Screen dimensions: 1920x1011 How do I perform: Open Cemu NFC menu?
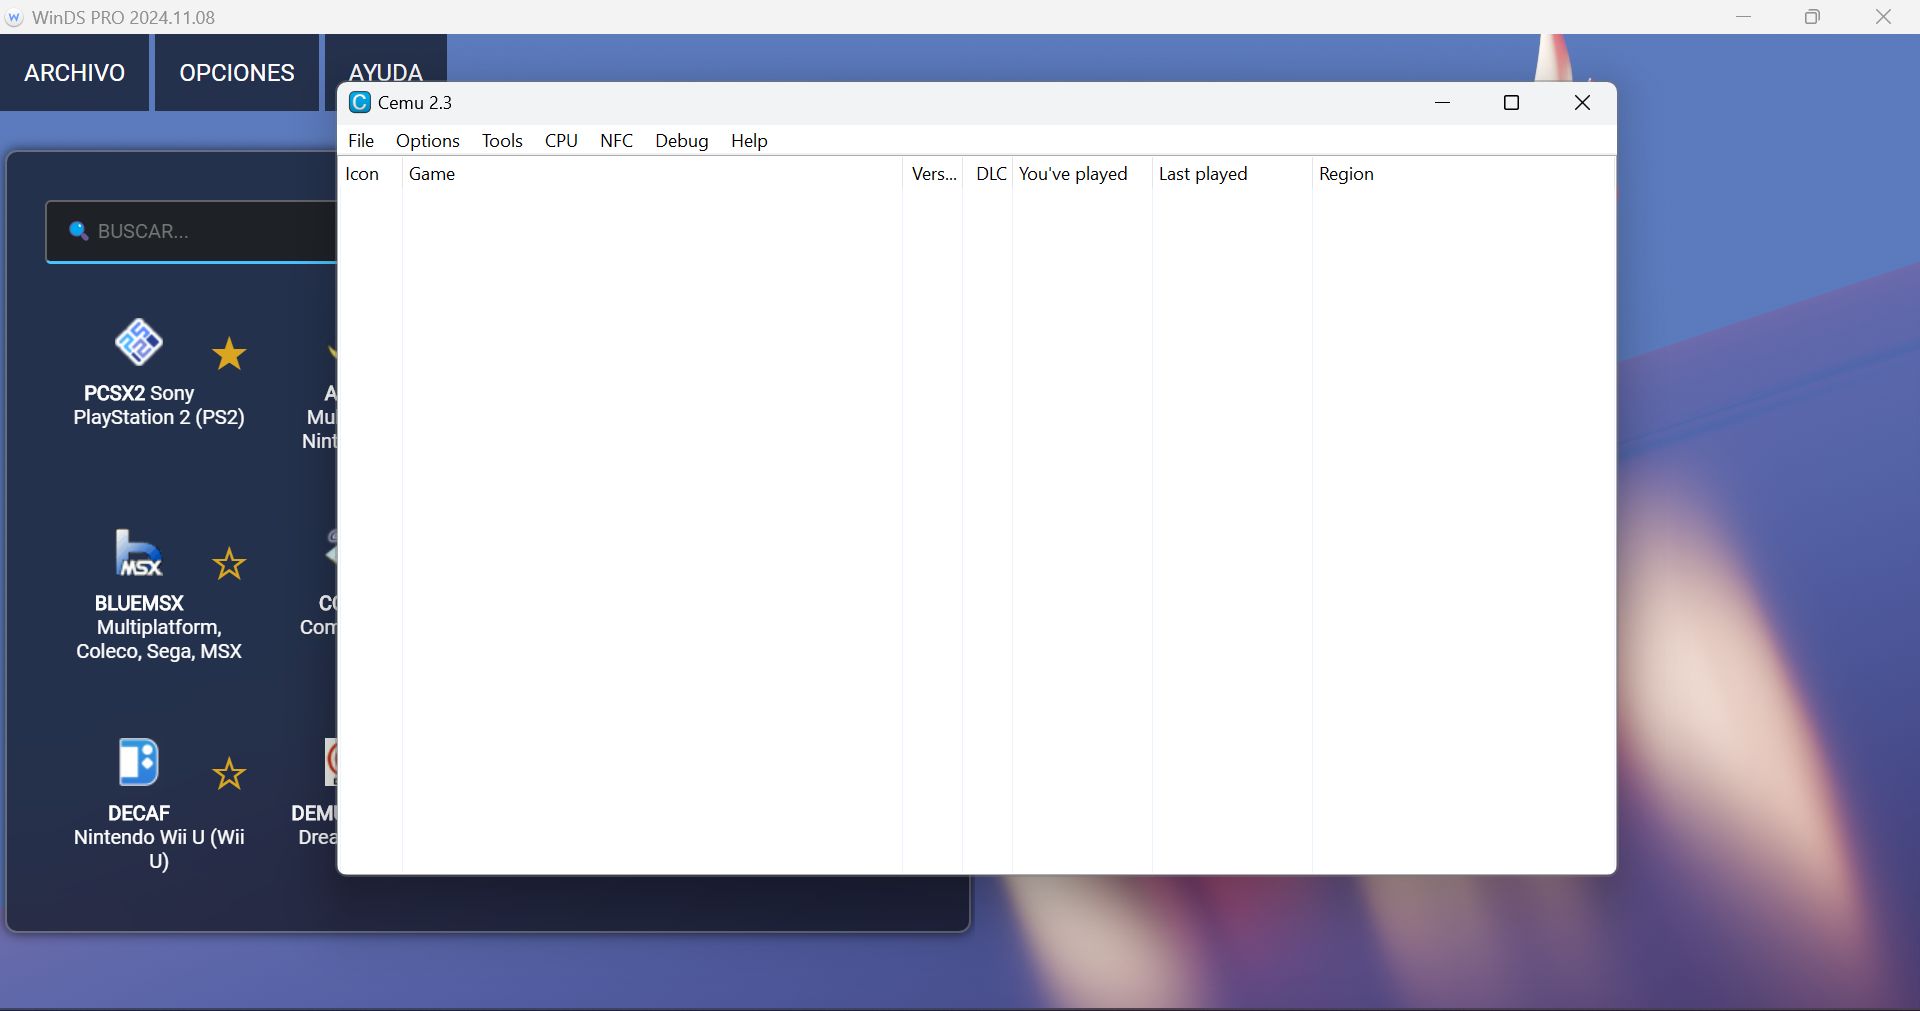coord(617,141)
